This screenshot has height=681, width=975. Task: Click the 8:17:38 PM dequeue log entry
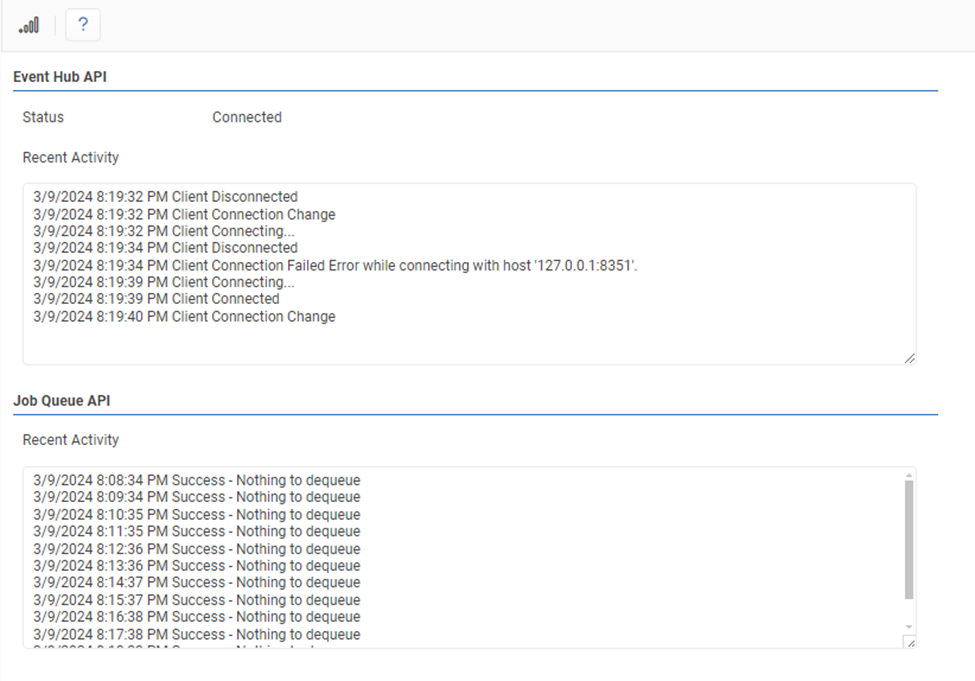click(196, 634)
